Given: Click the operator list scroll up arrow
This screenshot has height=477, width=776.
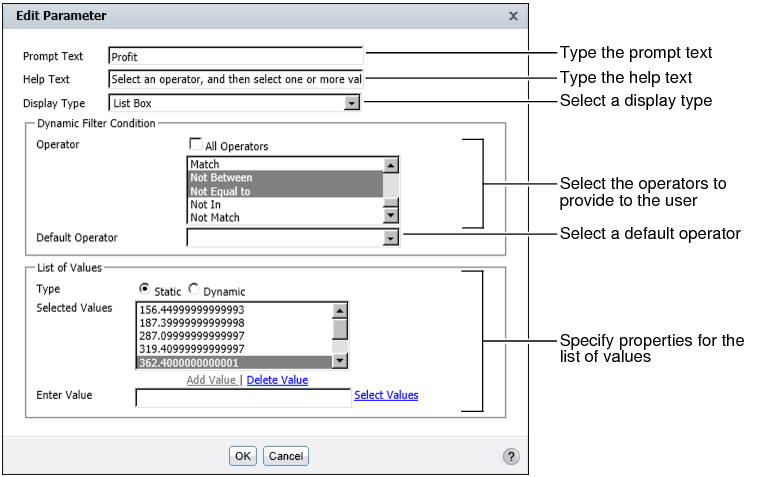Looking at the screenshot, I should [391, 165].
